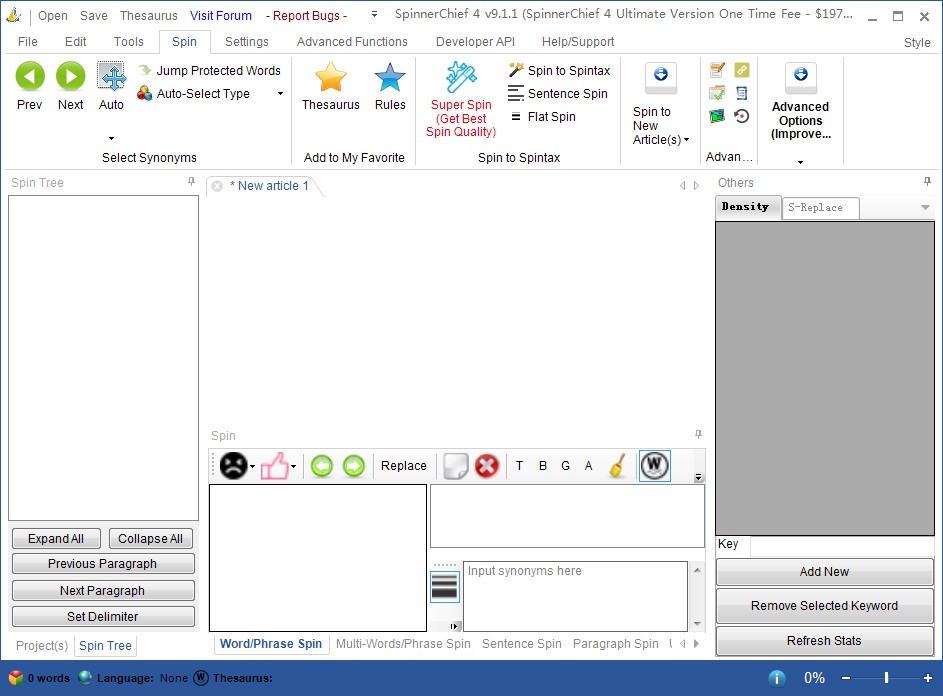Click the pink thumbs-up icon
This screenshot has height=696, width=943.
click(x=274, y=466)
